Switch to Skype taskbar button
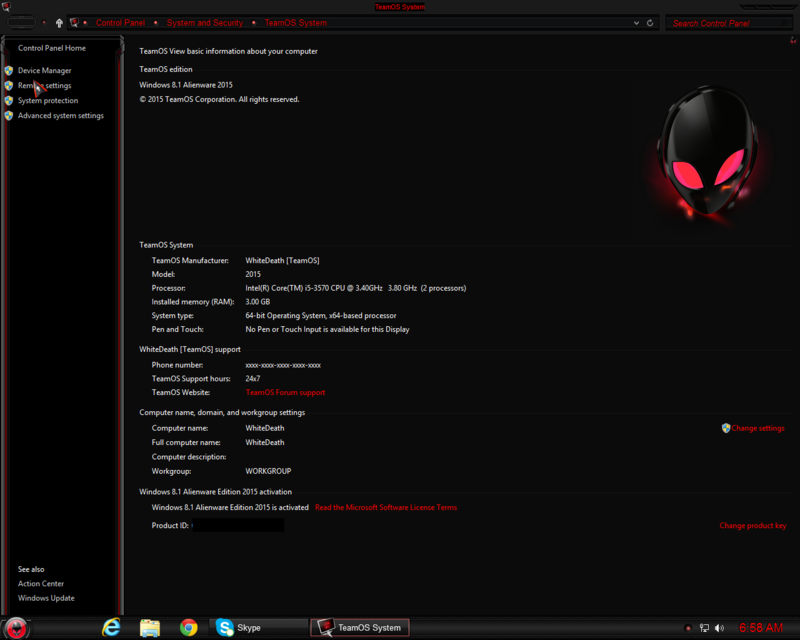800x640 pixels. point(259,628)
